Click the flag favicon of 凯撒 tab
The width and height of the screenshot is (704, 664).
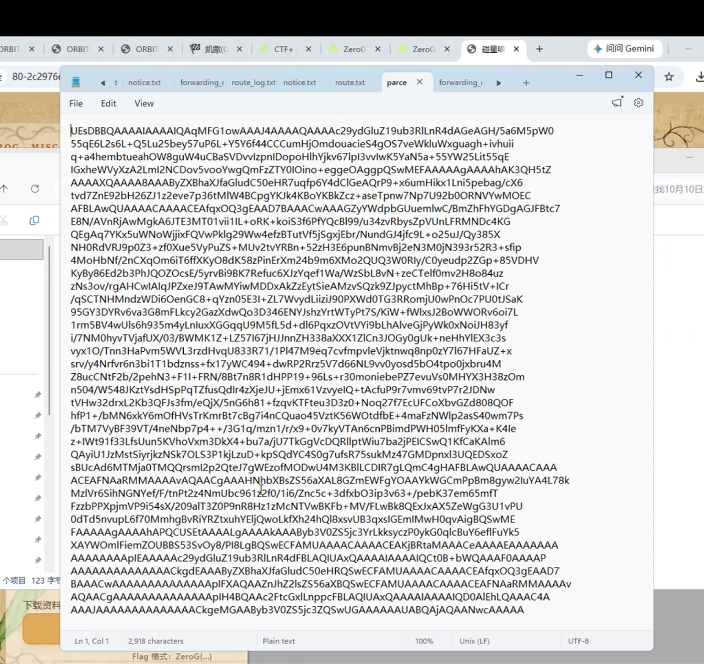click(x=195, y=48)
